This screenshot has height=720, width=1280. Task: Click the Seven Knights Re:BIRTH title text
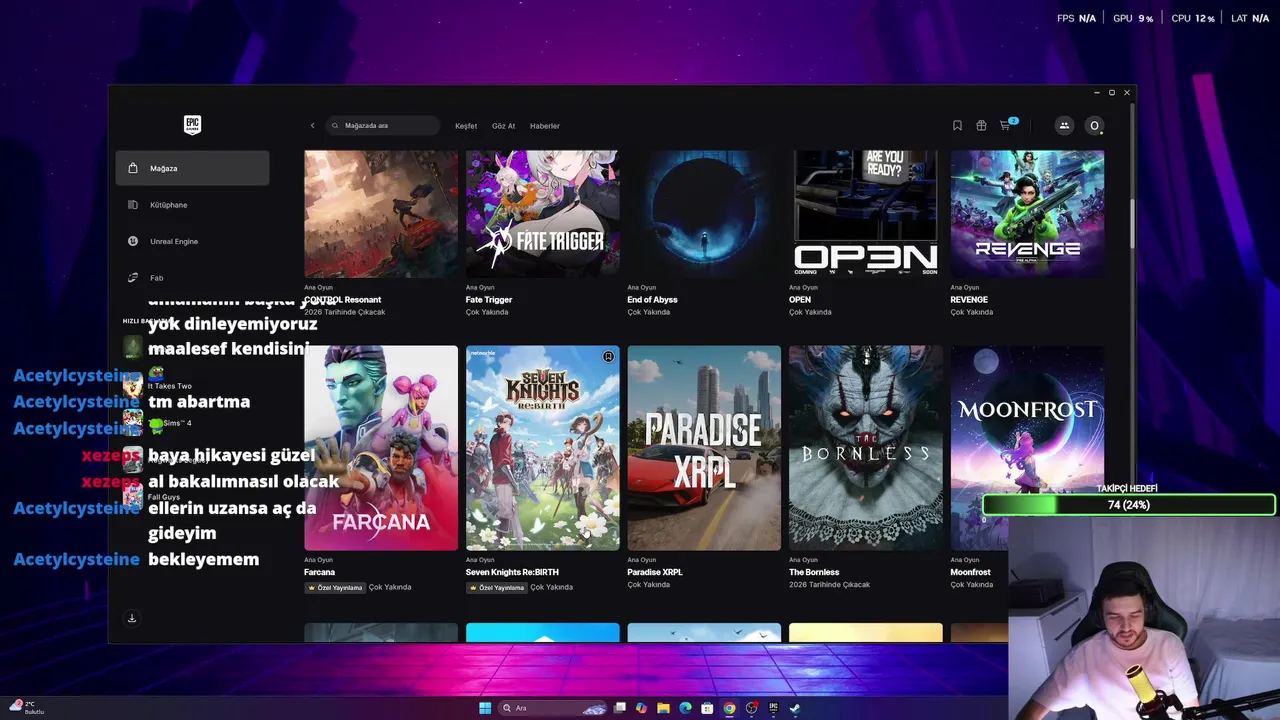click(512, 572)
